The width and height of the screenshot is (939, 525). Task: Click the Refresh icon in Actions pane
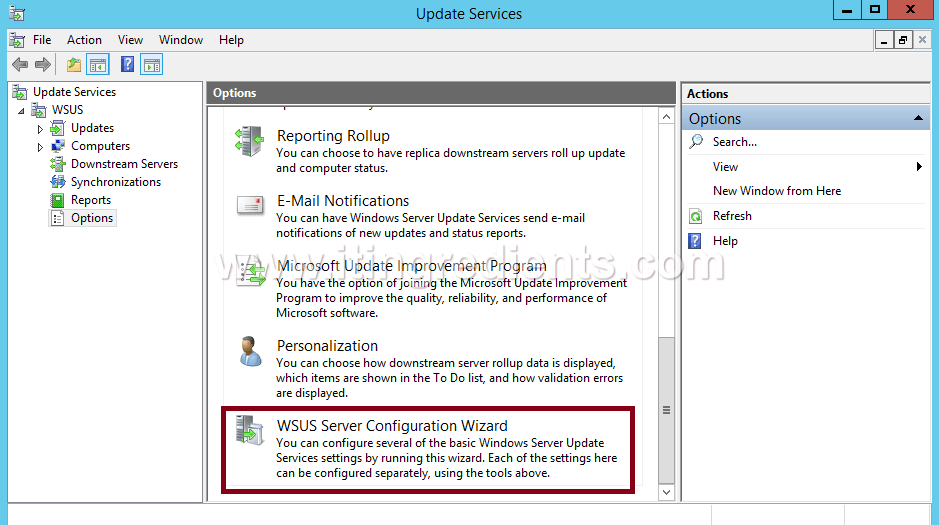click(x=695, y=216)
